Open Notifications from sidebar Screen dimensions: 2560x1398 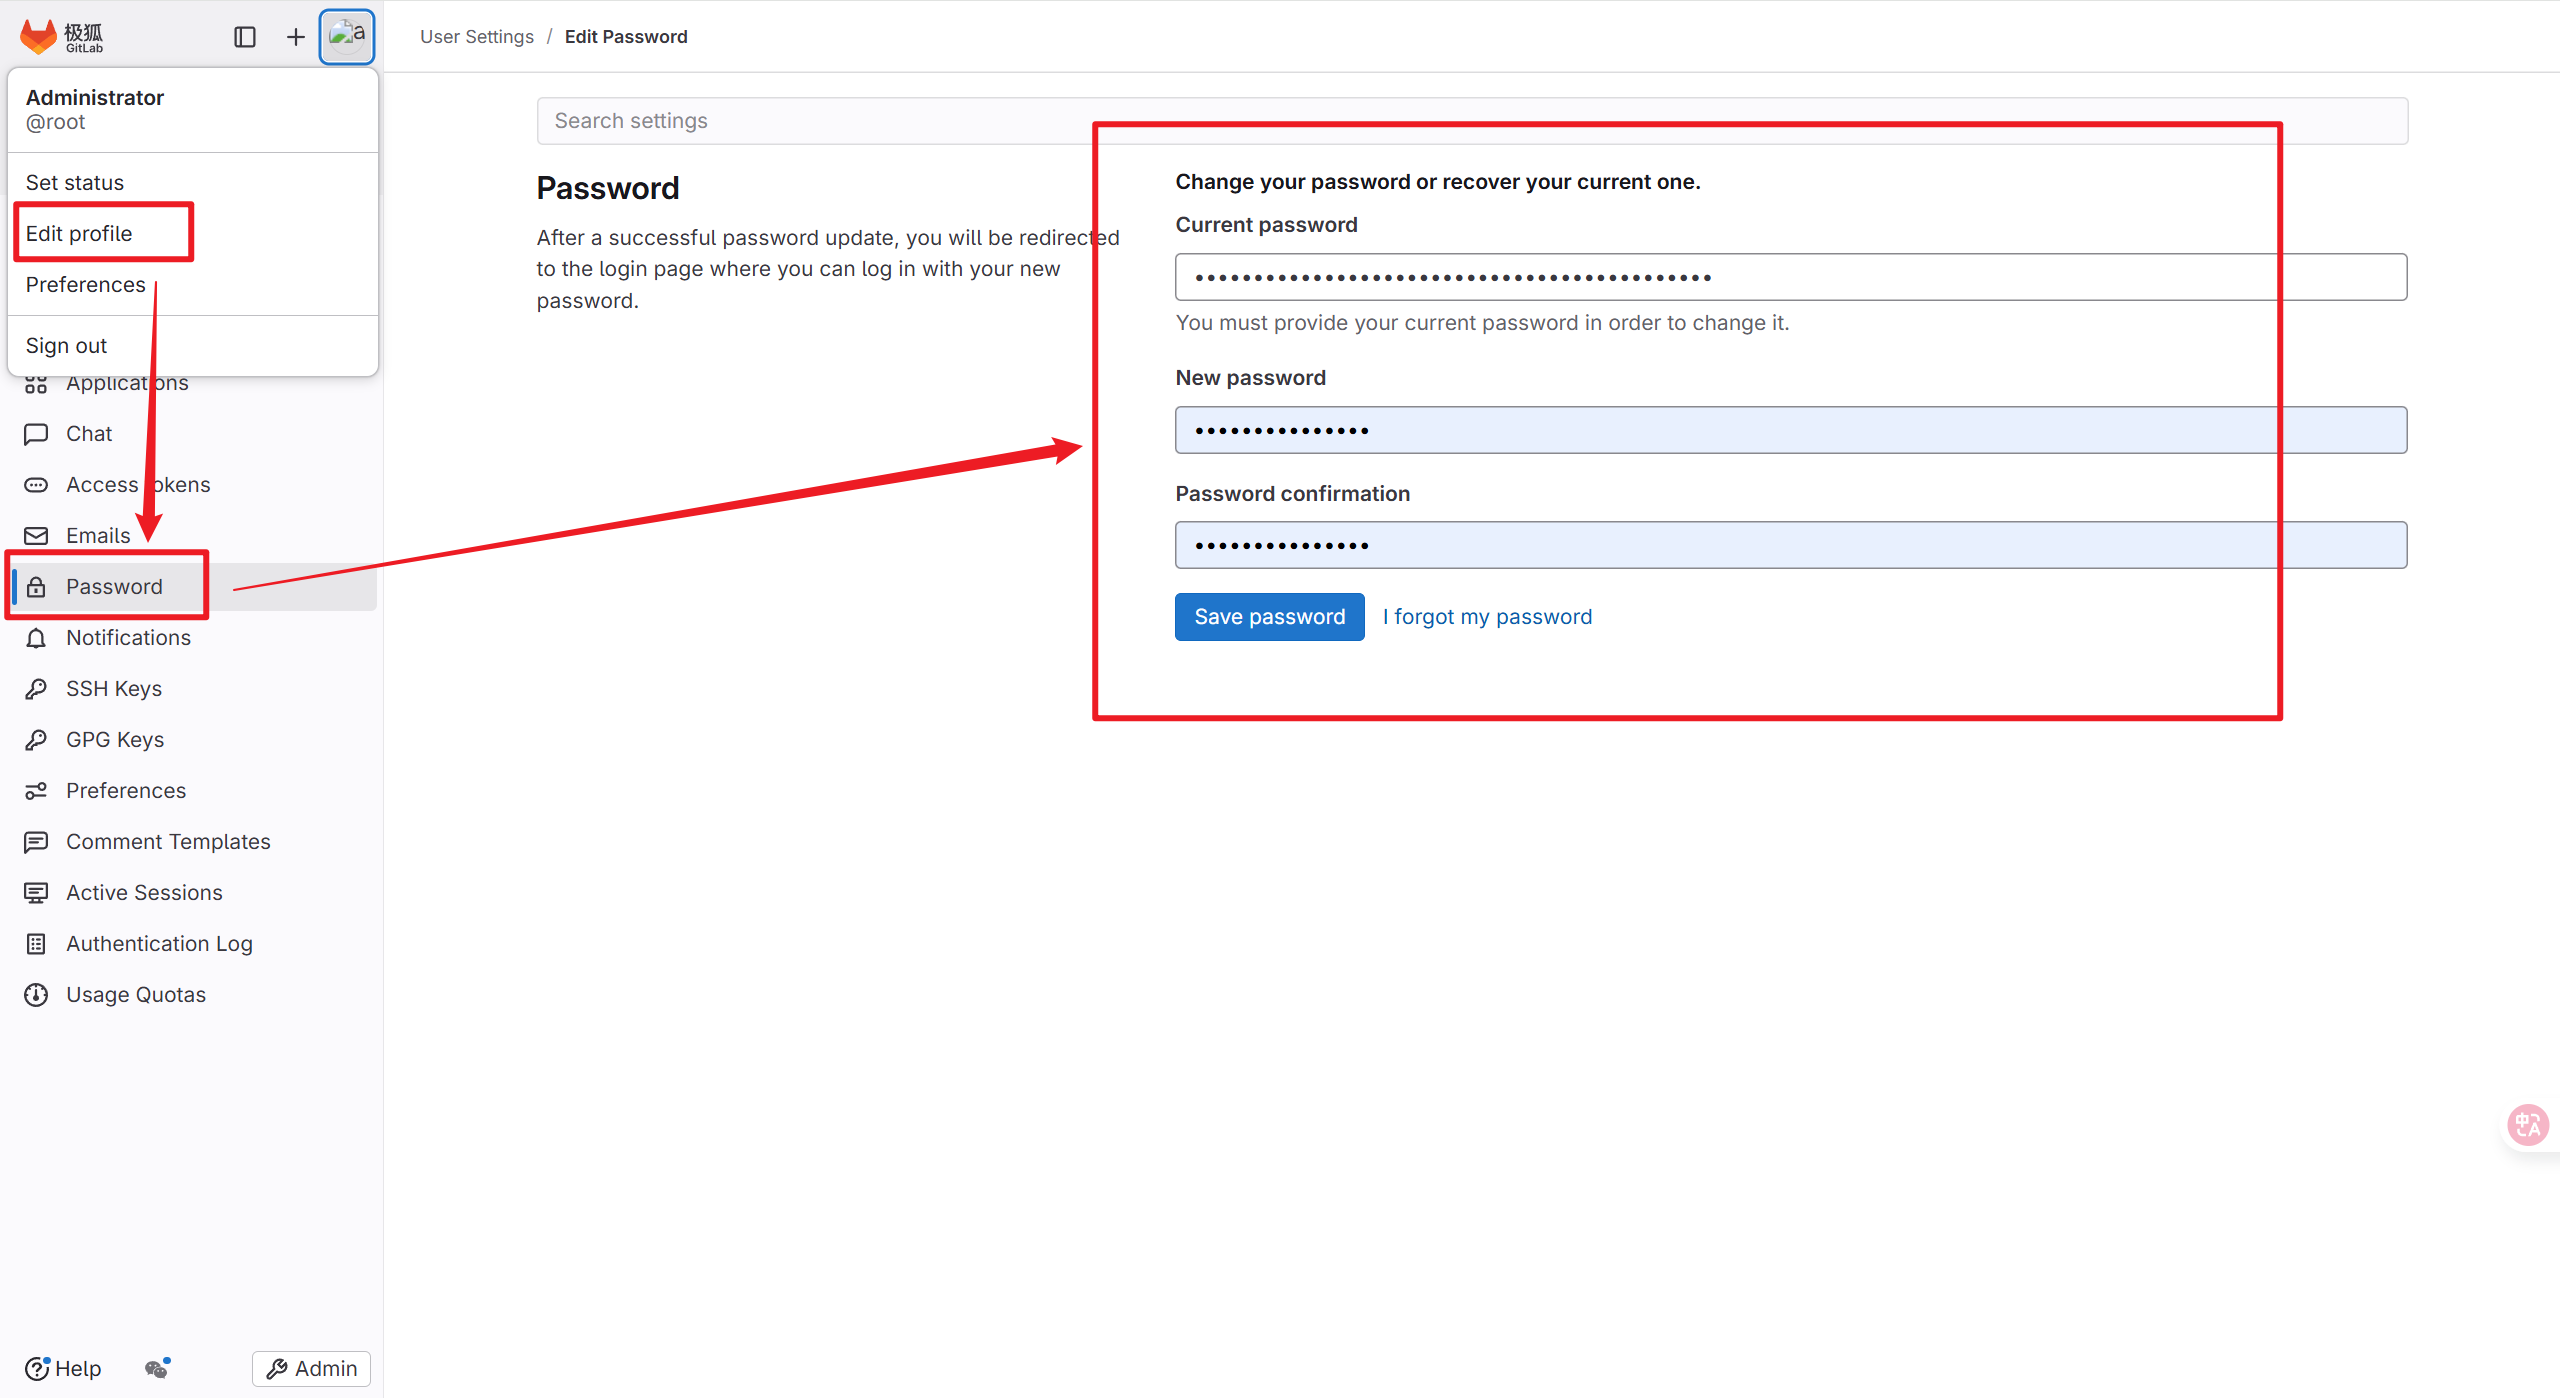128,637
